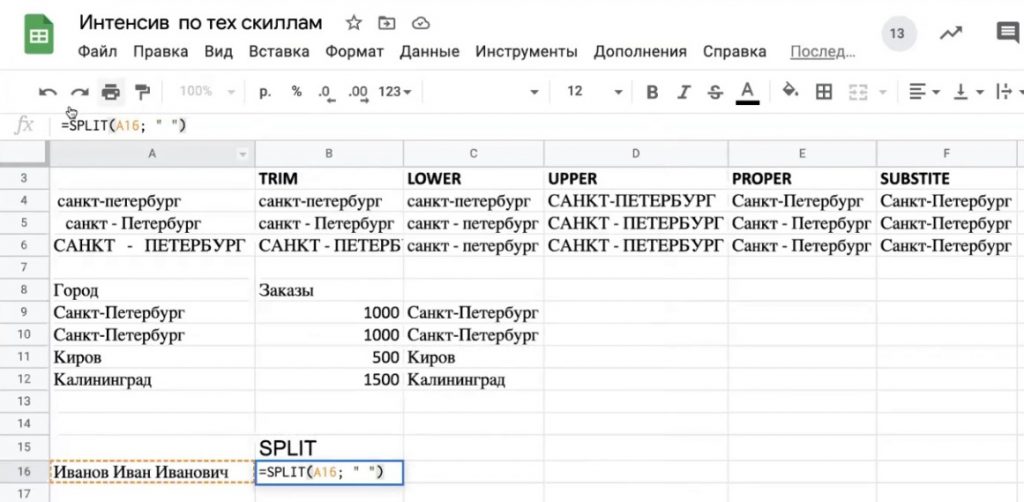Image resolution: width=1024 pixels, height=502 pixels.
Task: Select Калининград in column A
Action: (x=152, y=379)
